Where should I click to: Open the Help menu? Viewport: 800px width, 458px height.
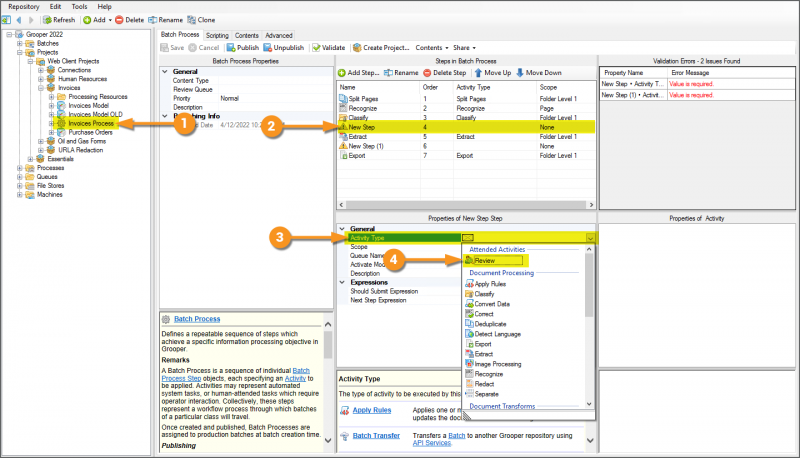coord(104,7)
